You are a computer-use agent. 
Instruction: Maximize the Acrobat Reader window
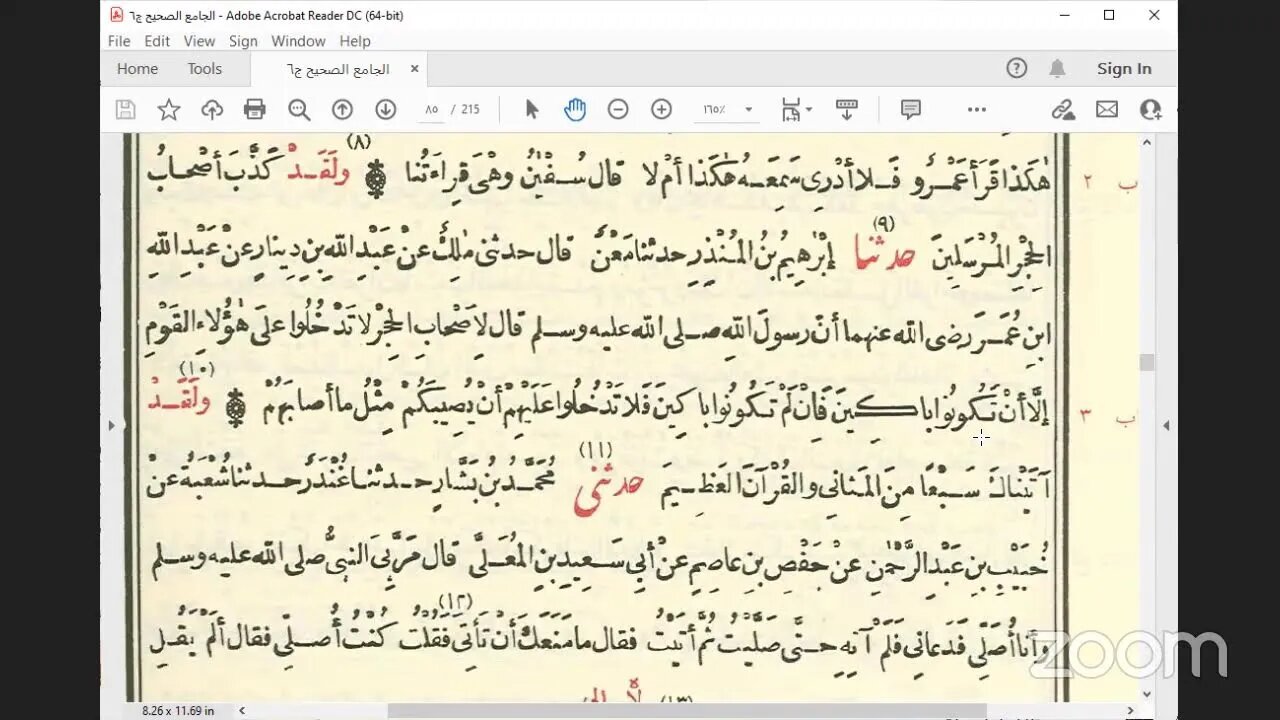point(1109,15)
